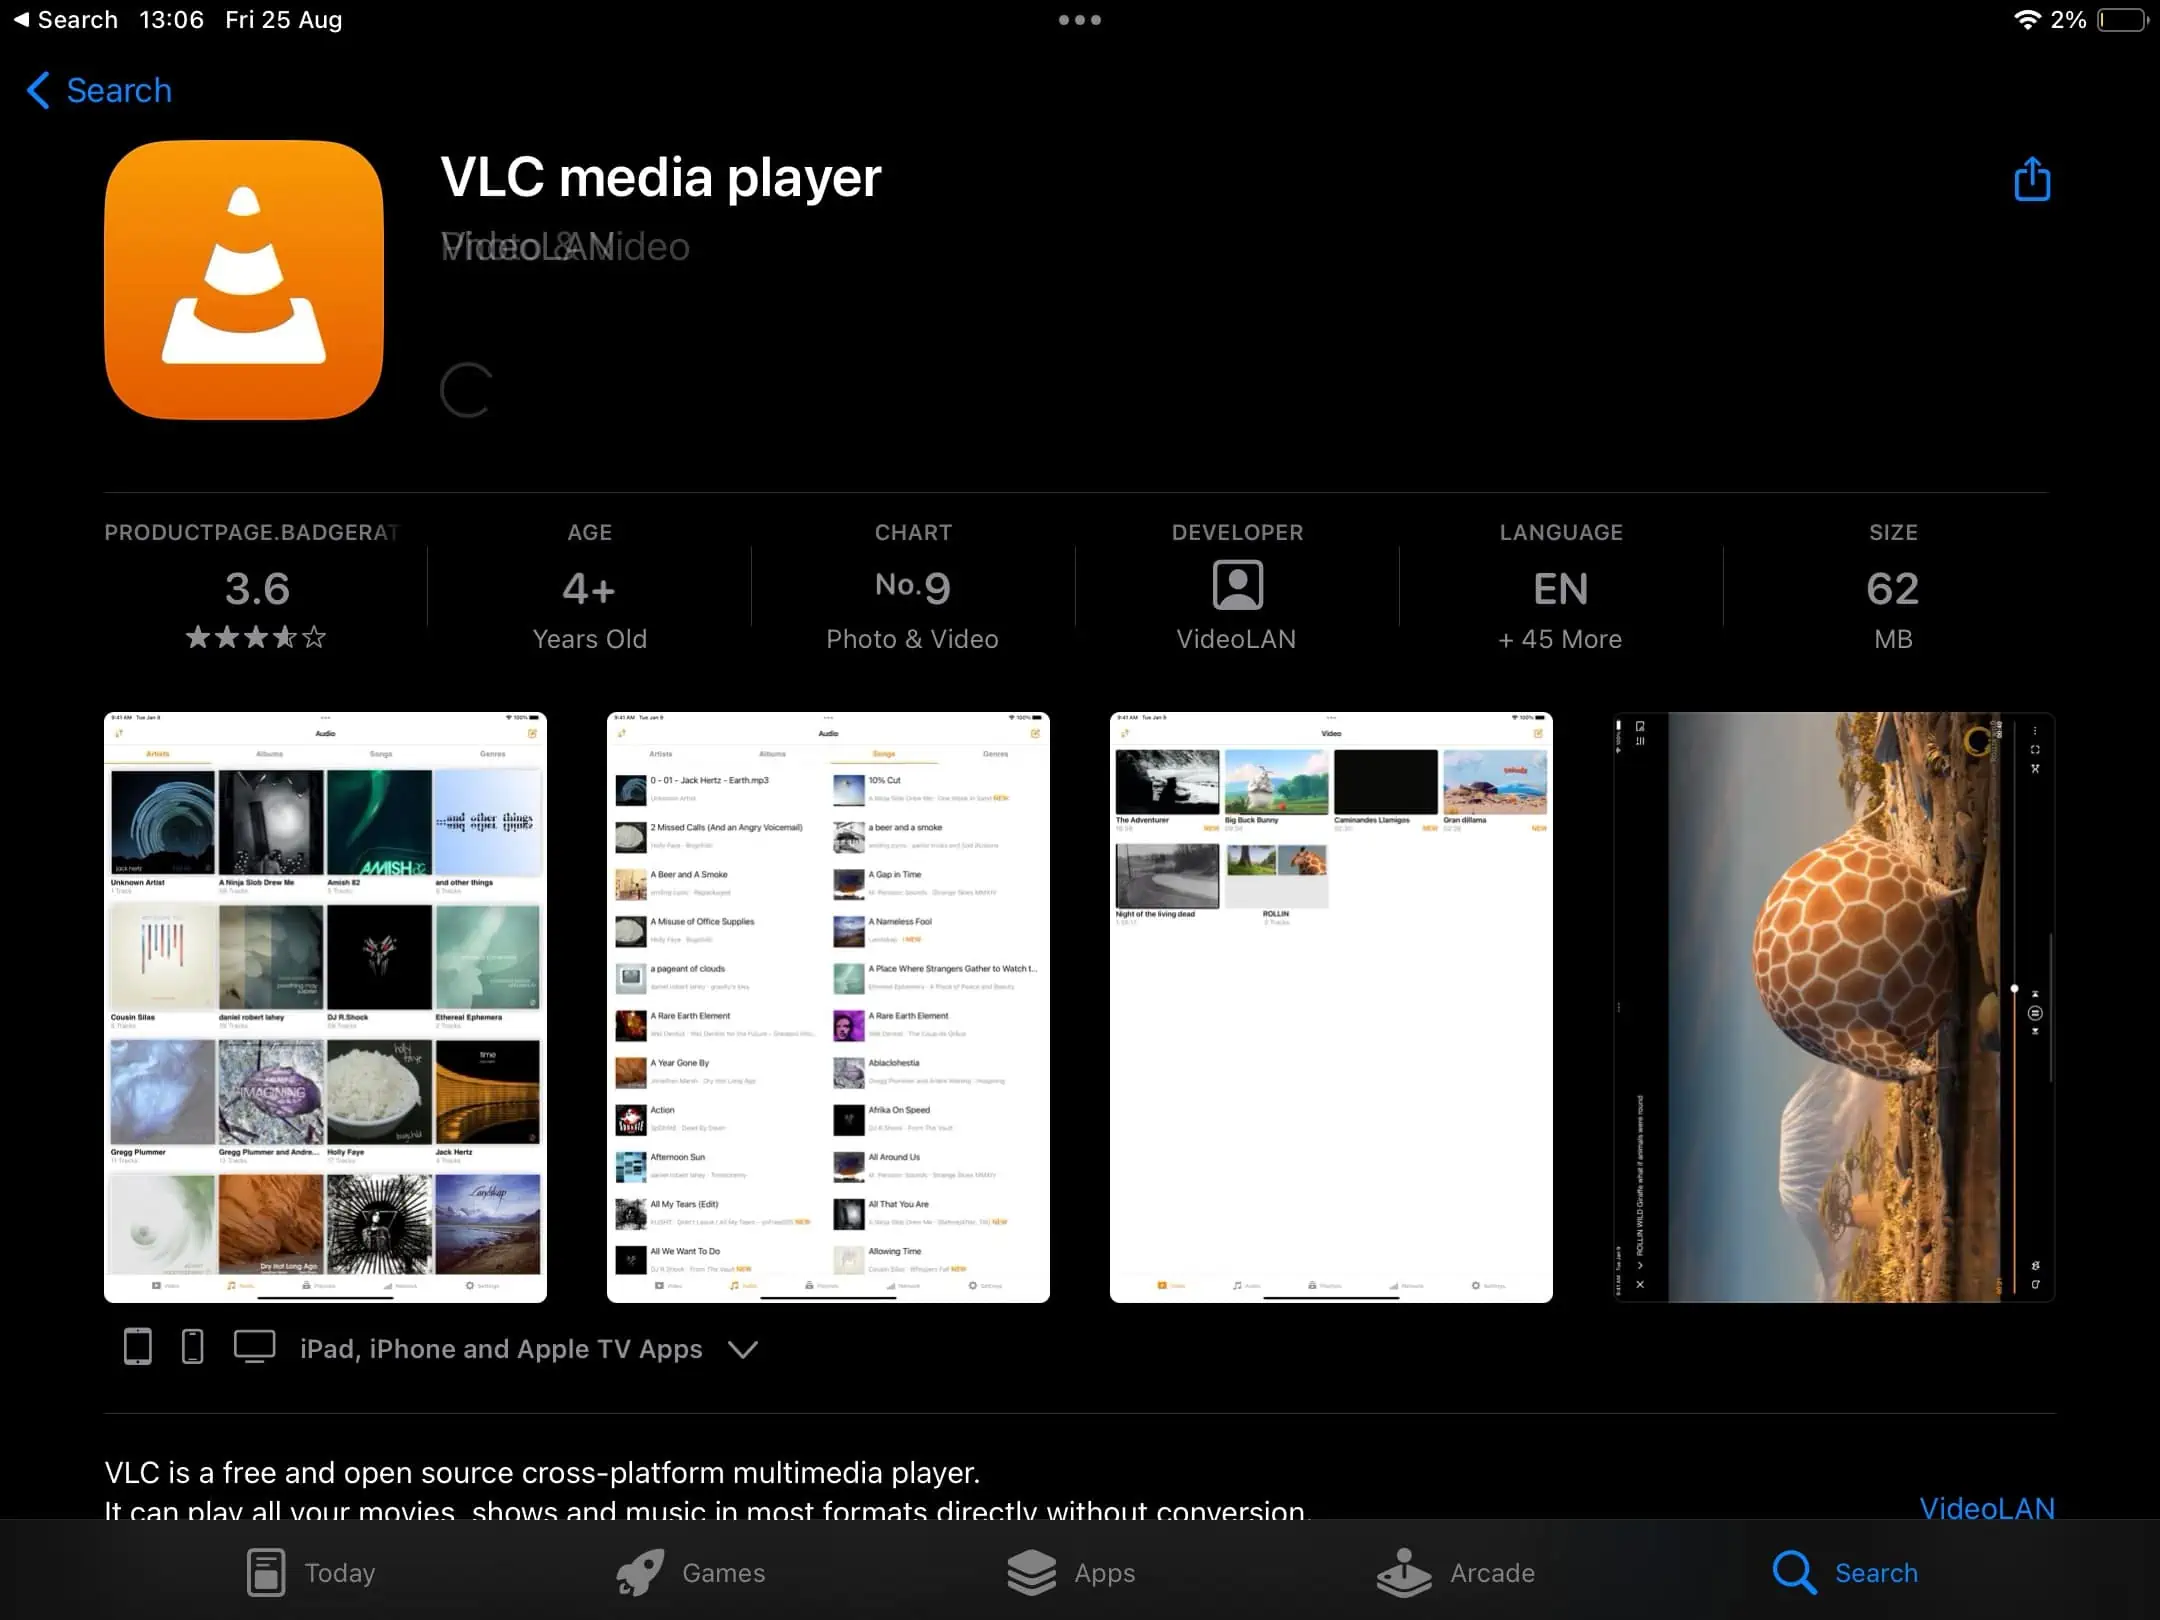Switch to the Arcade tab
Image resolution: width=2160 pixels, height=1620 pixels.
[1455, 1572]
